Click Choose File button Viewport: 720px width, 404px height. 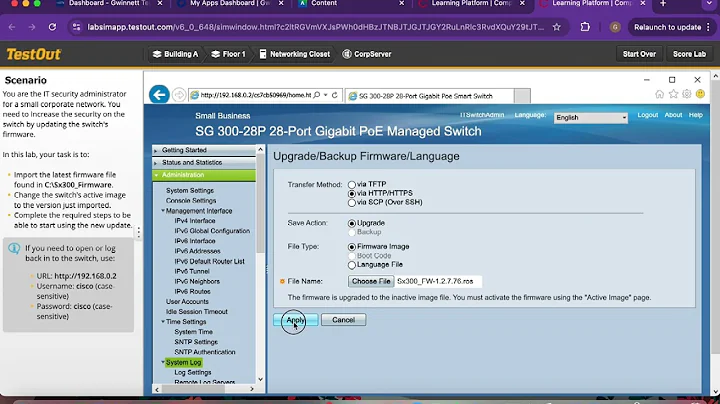coord(371,281)
